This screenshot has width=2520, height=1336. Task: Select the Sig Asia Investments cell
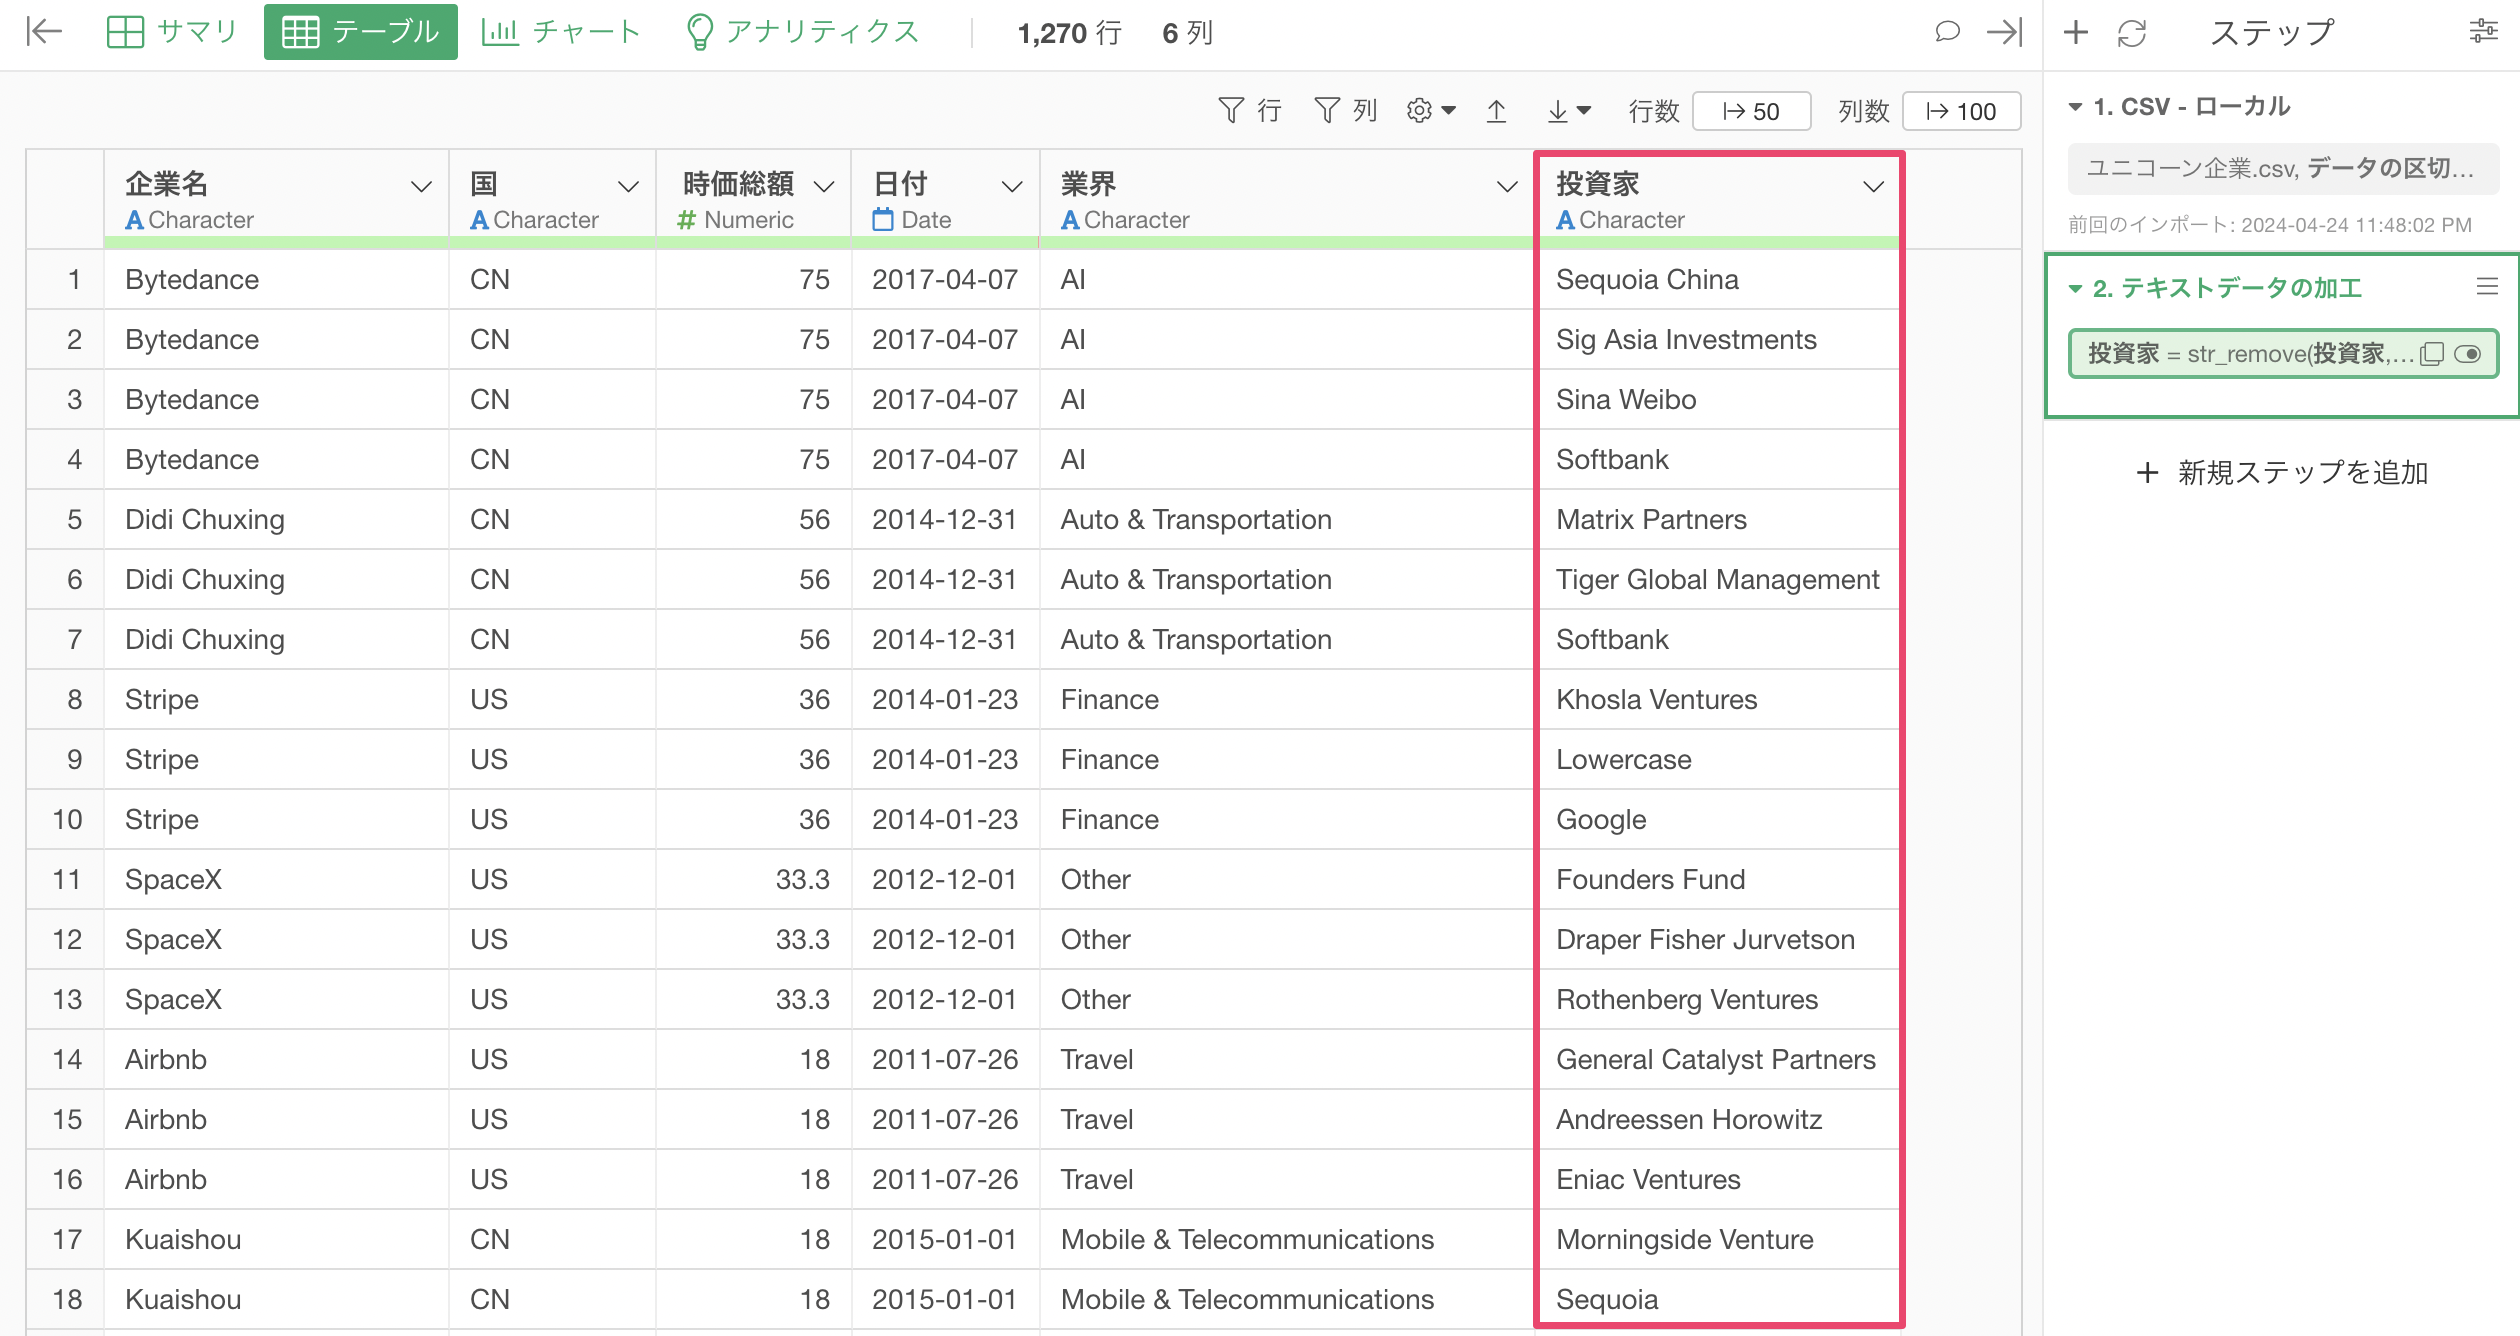[1717, 340]
